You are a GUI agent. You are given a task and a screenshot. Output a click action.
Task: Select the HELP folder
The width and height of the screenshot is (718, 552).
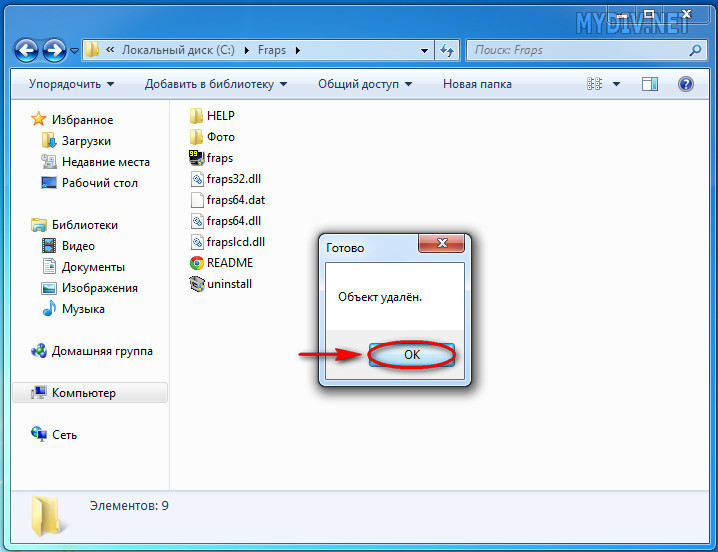[212, 115]
